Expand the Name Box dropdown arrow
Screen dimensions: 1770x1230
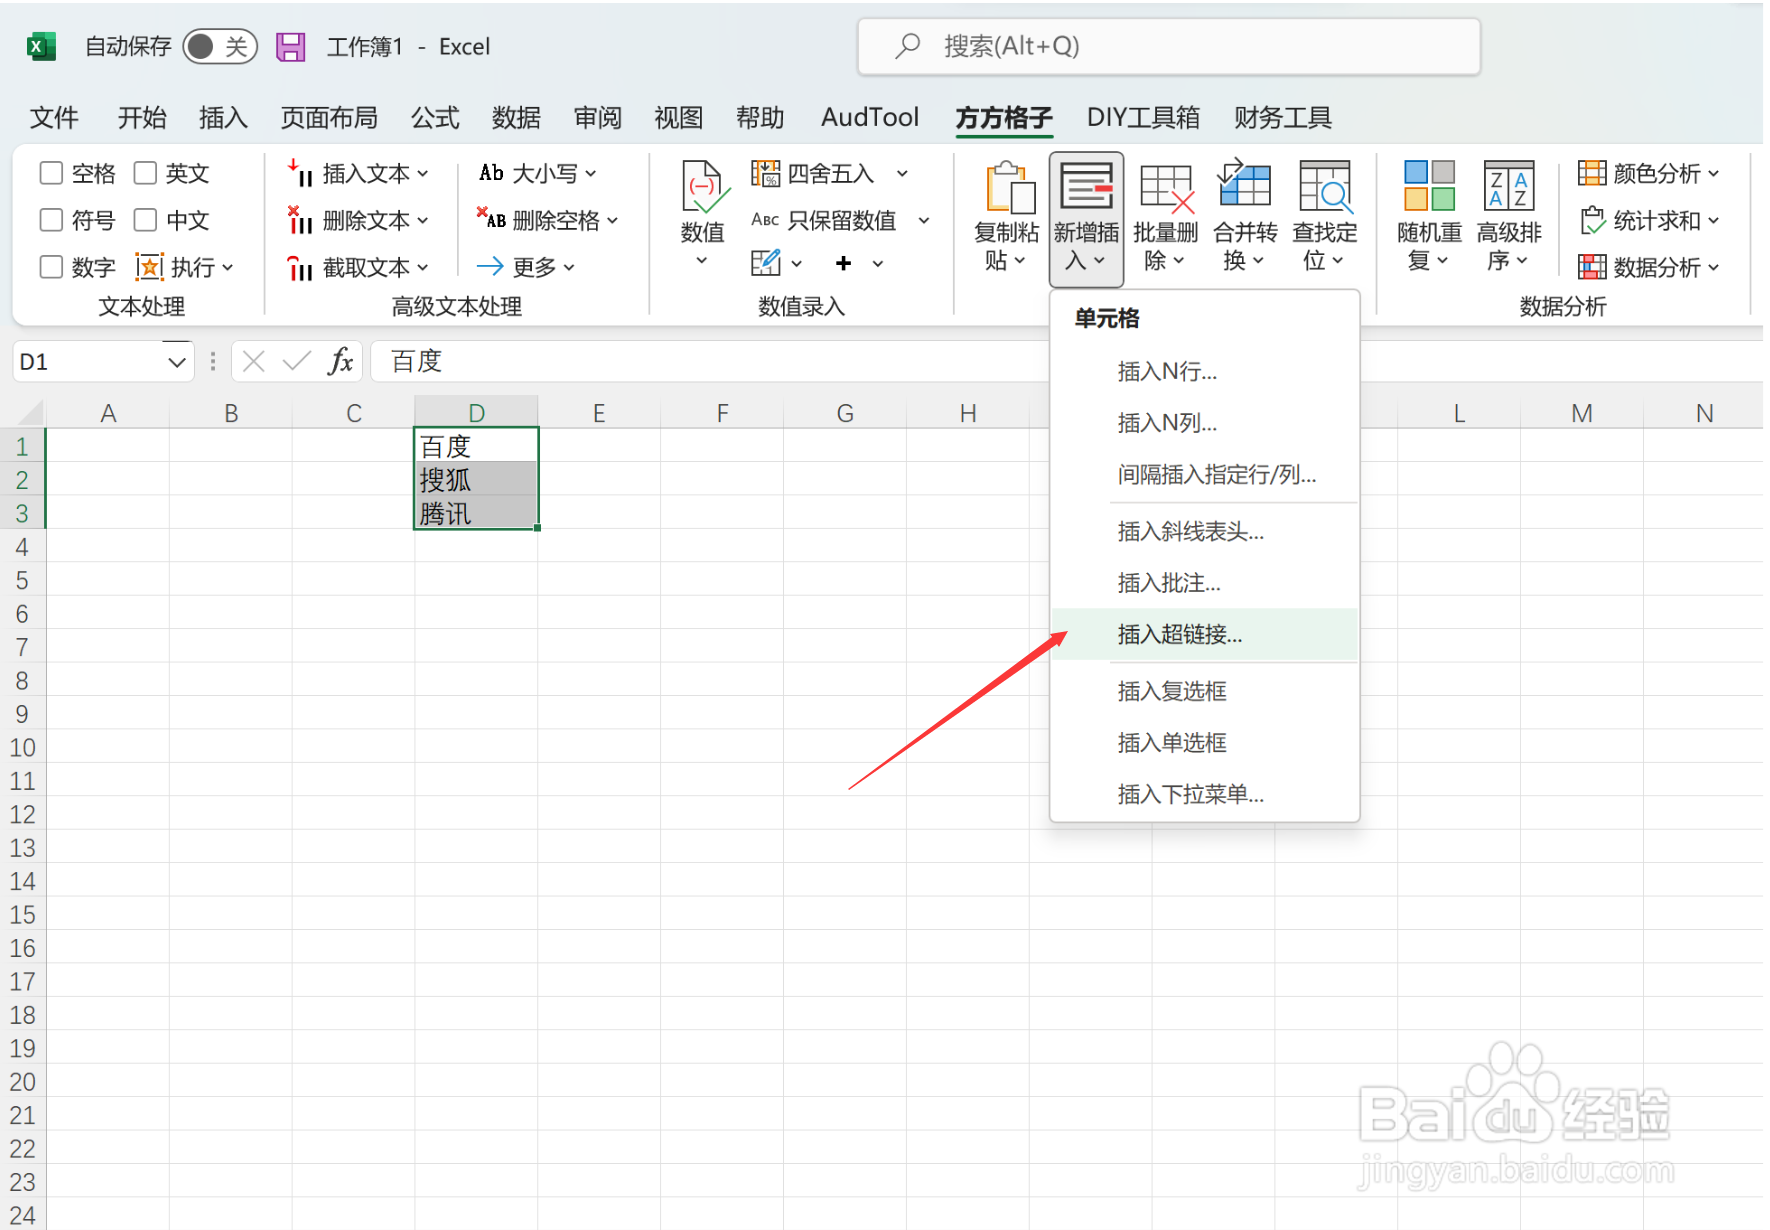click(176, 362)
